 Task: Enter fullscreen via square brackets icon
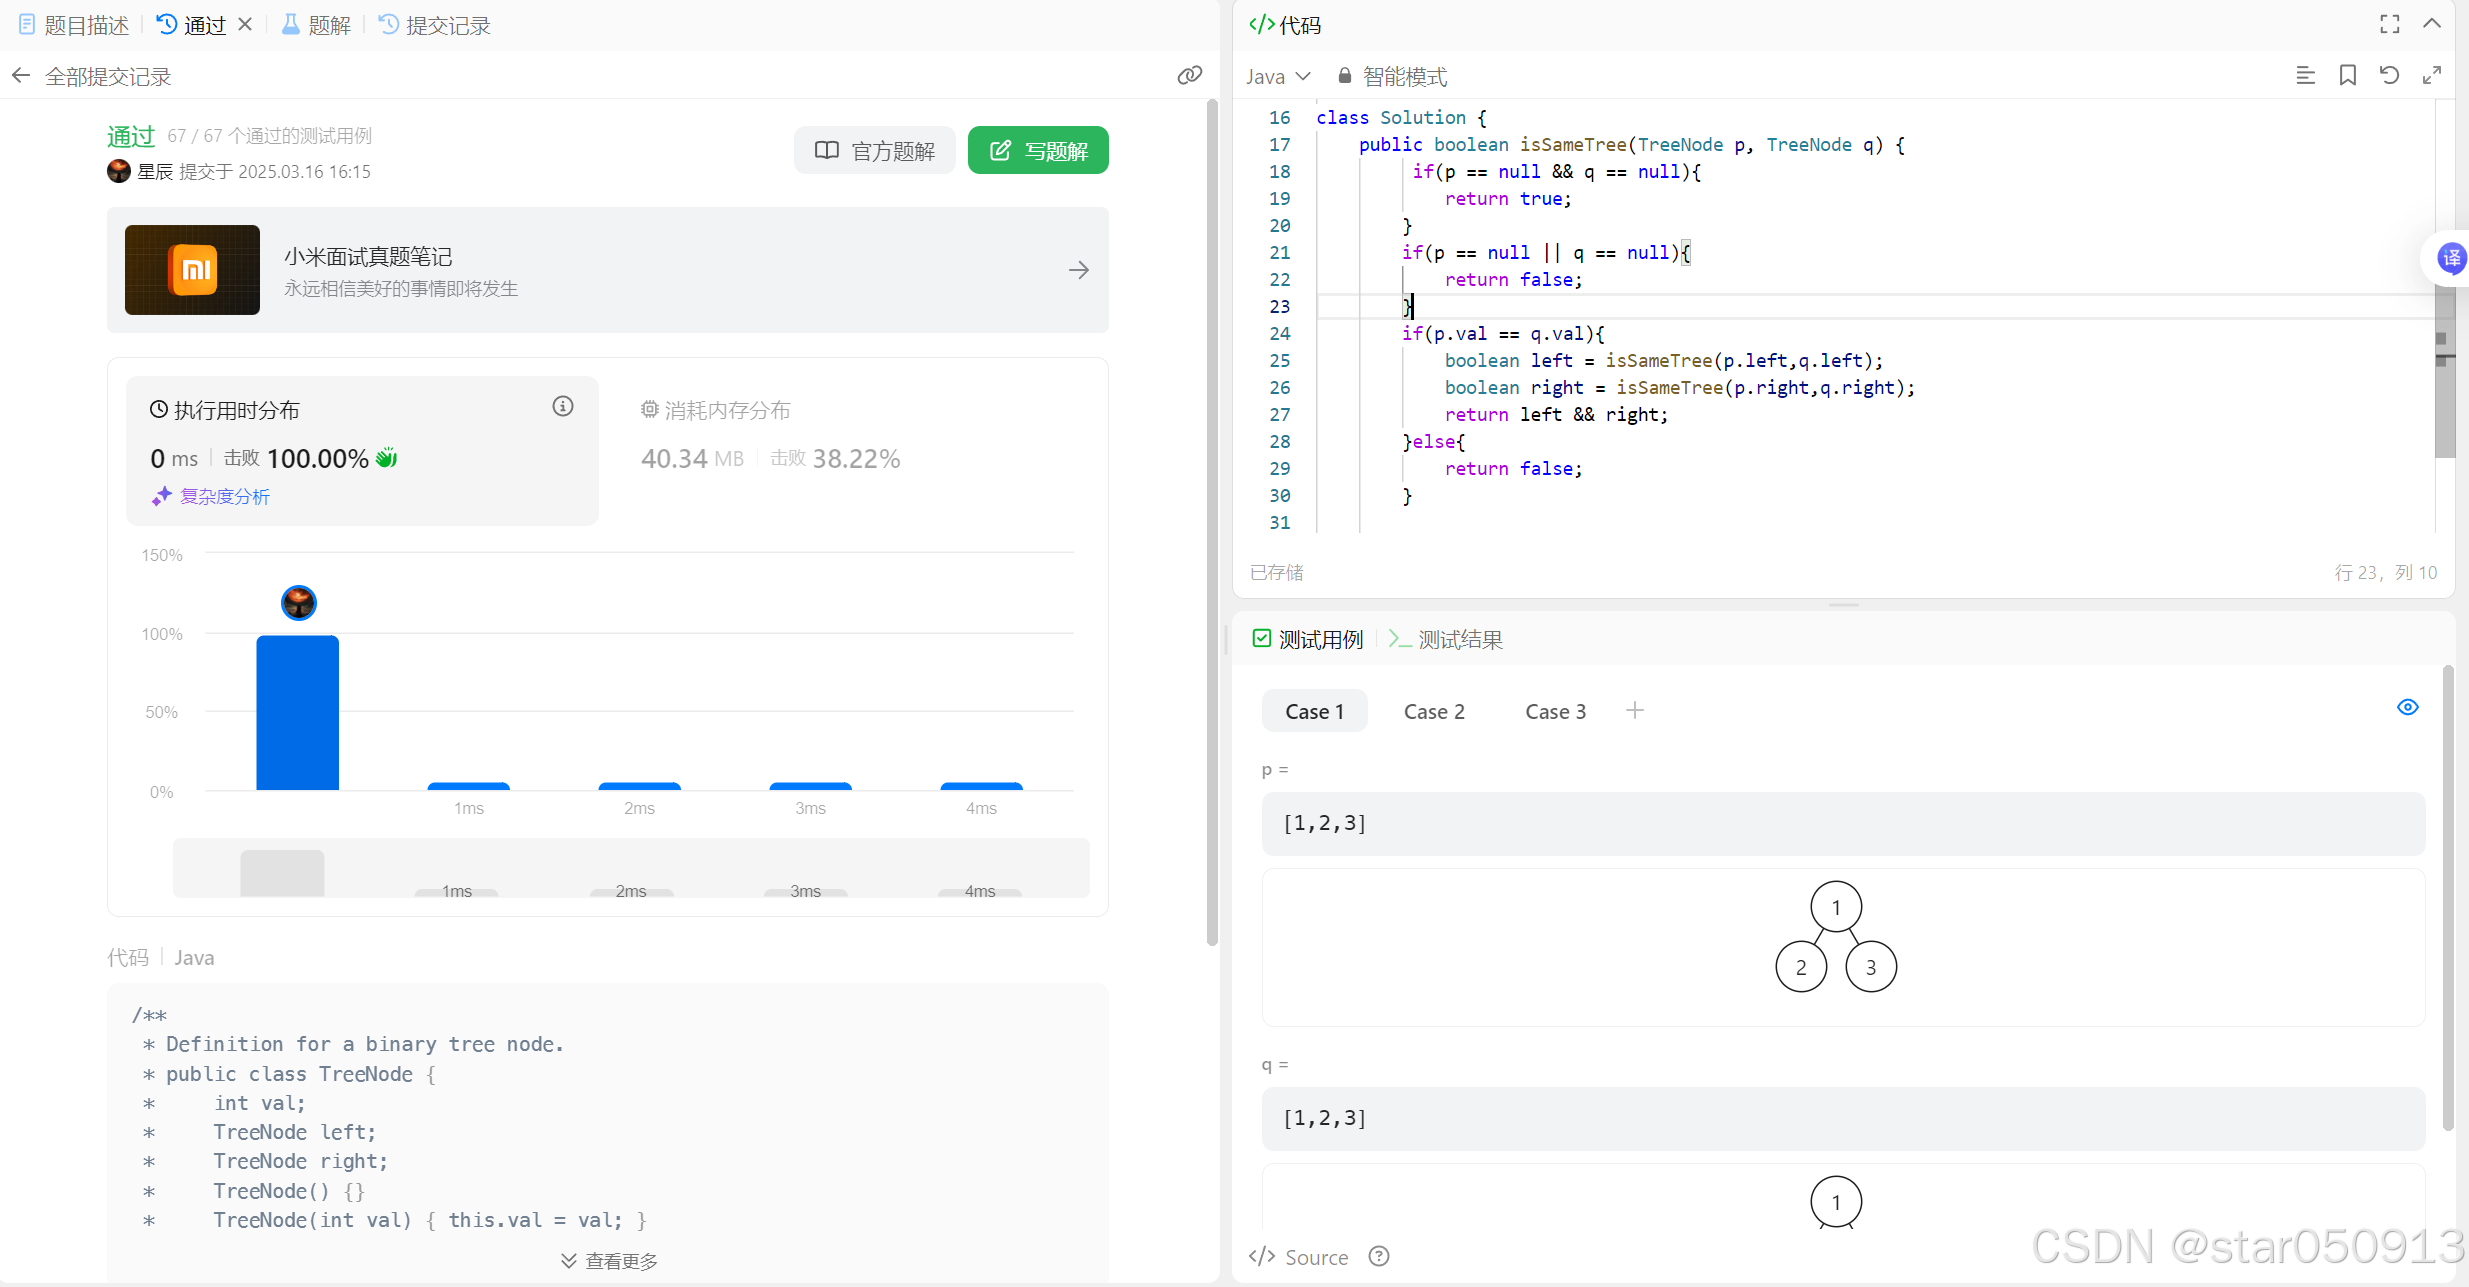[x=2389, y=24]
